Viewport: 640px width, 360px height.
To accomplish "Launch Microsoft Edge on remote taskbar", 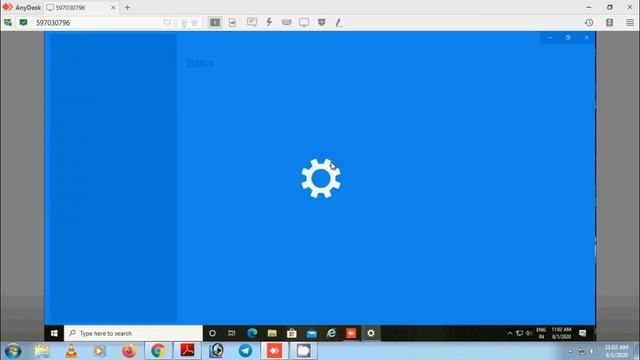I will (x=252, y=333).
